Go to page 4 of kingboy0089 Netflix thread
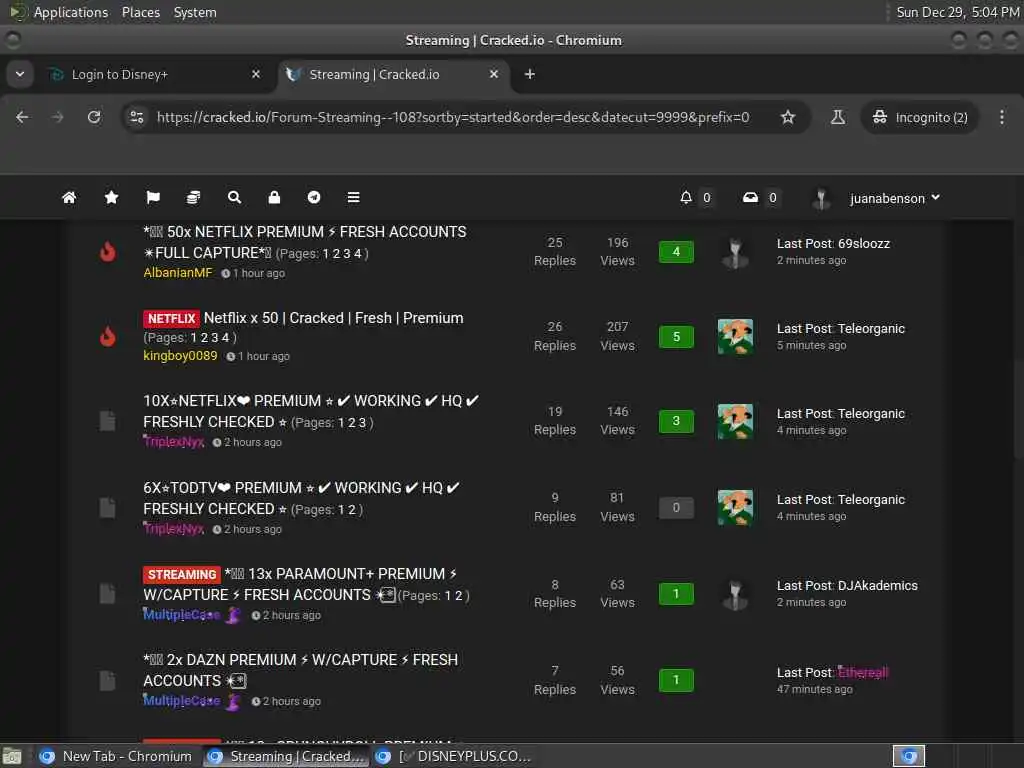Image resolution: width=1024 pixels, height=768 pixels. click(x=225, y=338)
